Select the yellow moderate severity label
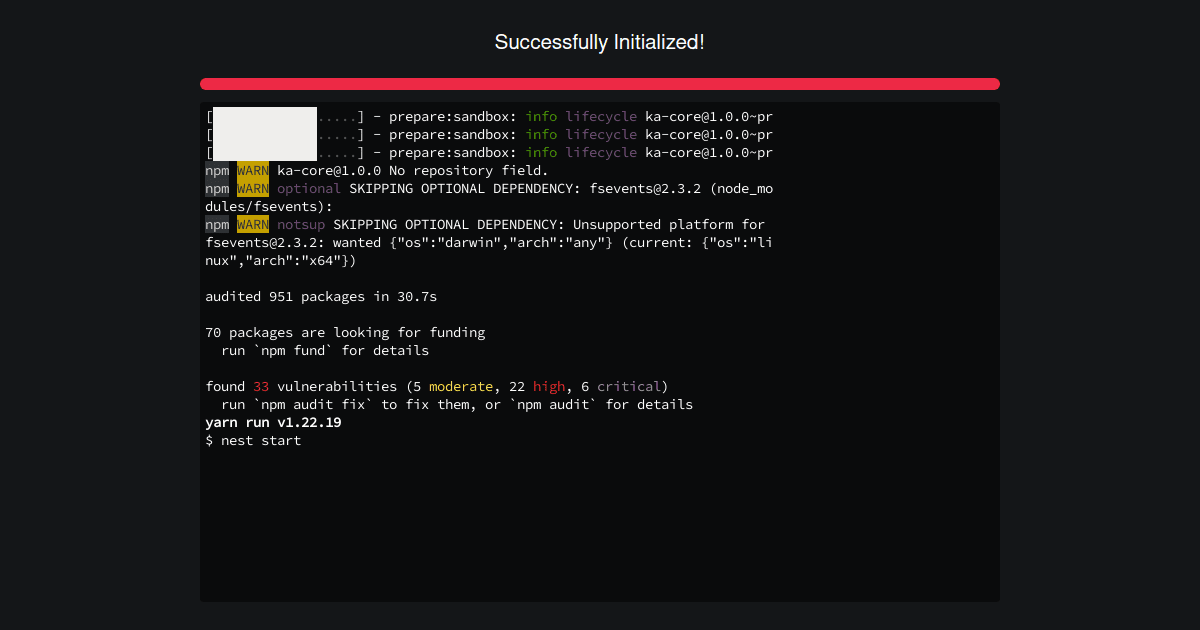1200x630 pixels. coord(461,386)
